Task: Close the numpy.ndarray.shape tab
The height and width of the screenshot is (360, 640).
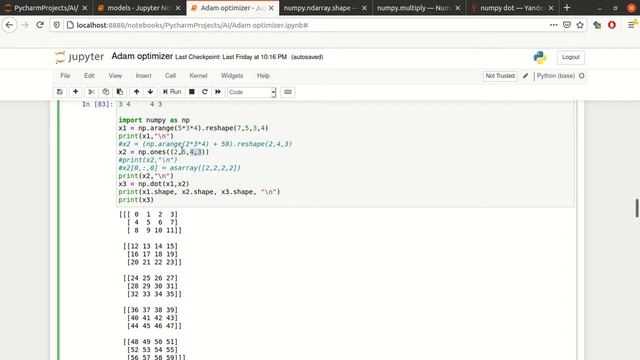Action: pyautogui.click(x=364, y=8)
